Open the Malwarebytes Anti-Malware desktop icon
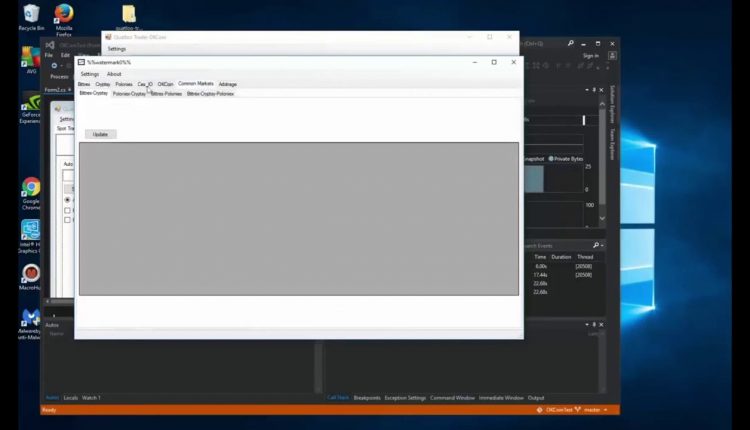 click(x=31, y=320)
